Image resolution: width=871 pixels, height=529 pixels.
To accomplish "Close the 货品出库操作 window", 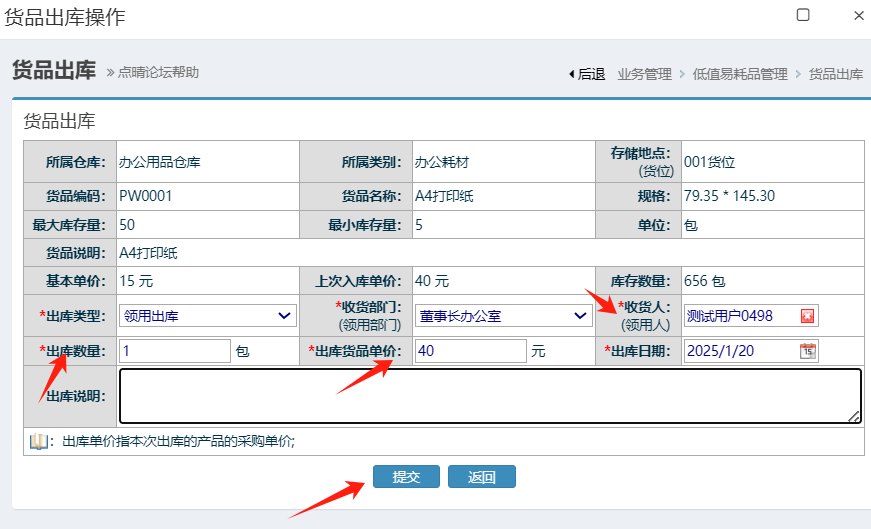I will [859, 15].
